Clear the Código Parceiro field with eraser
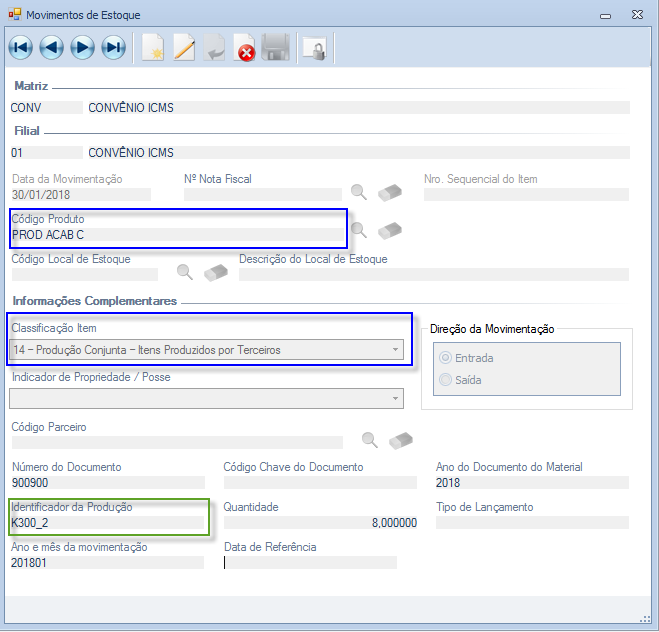This screenshot has height=632, width=659. tap(401, 439)
